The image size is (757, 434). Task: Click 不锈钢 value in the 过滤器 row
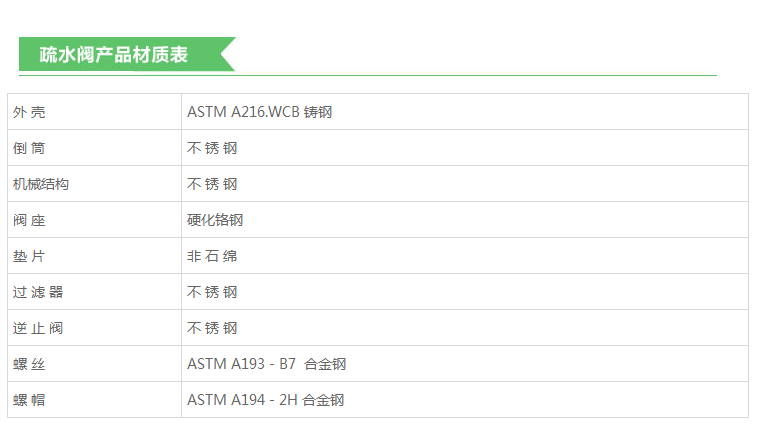(x=212, y=292)
